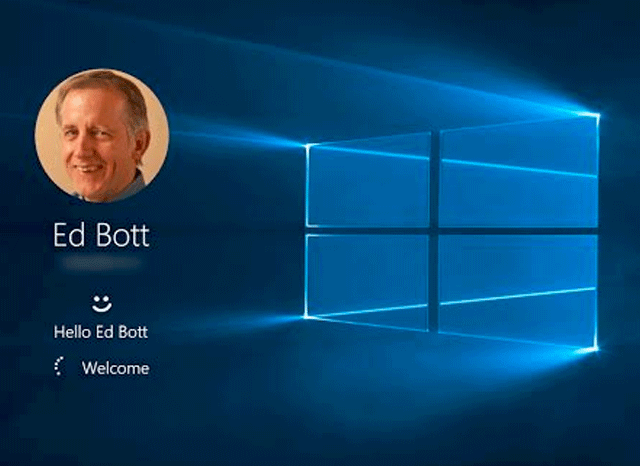640x466 pixels.
Task: Click the 'Welcome' sign-in status text
Action: point(116,368)
